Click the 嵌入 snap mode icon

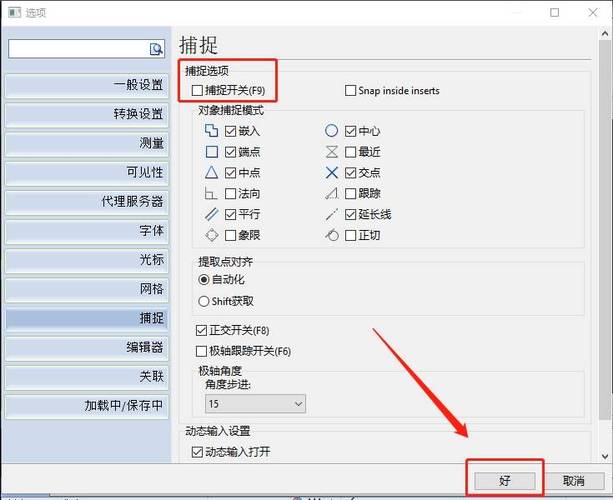[x=211, y=131]
